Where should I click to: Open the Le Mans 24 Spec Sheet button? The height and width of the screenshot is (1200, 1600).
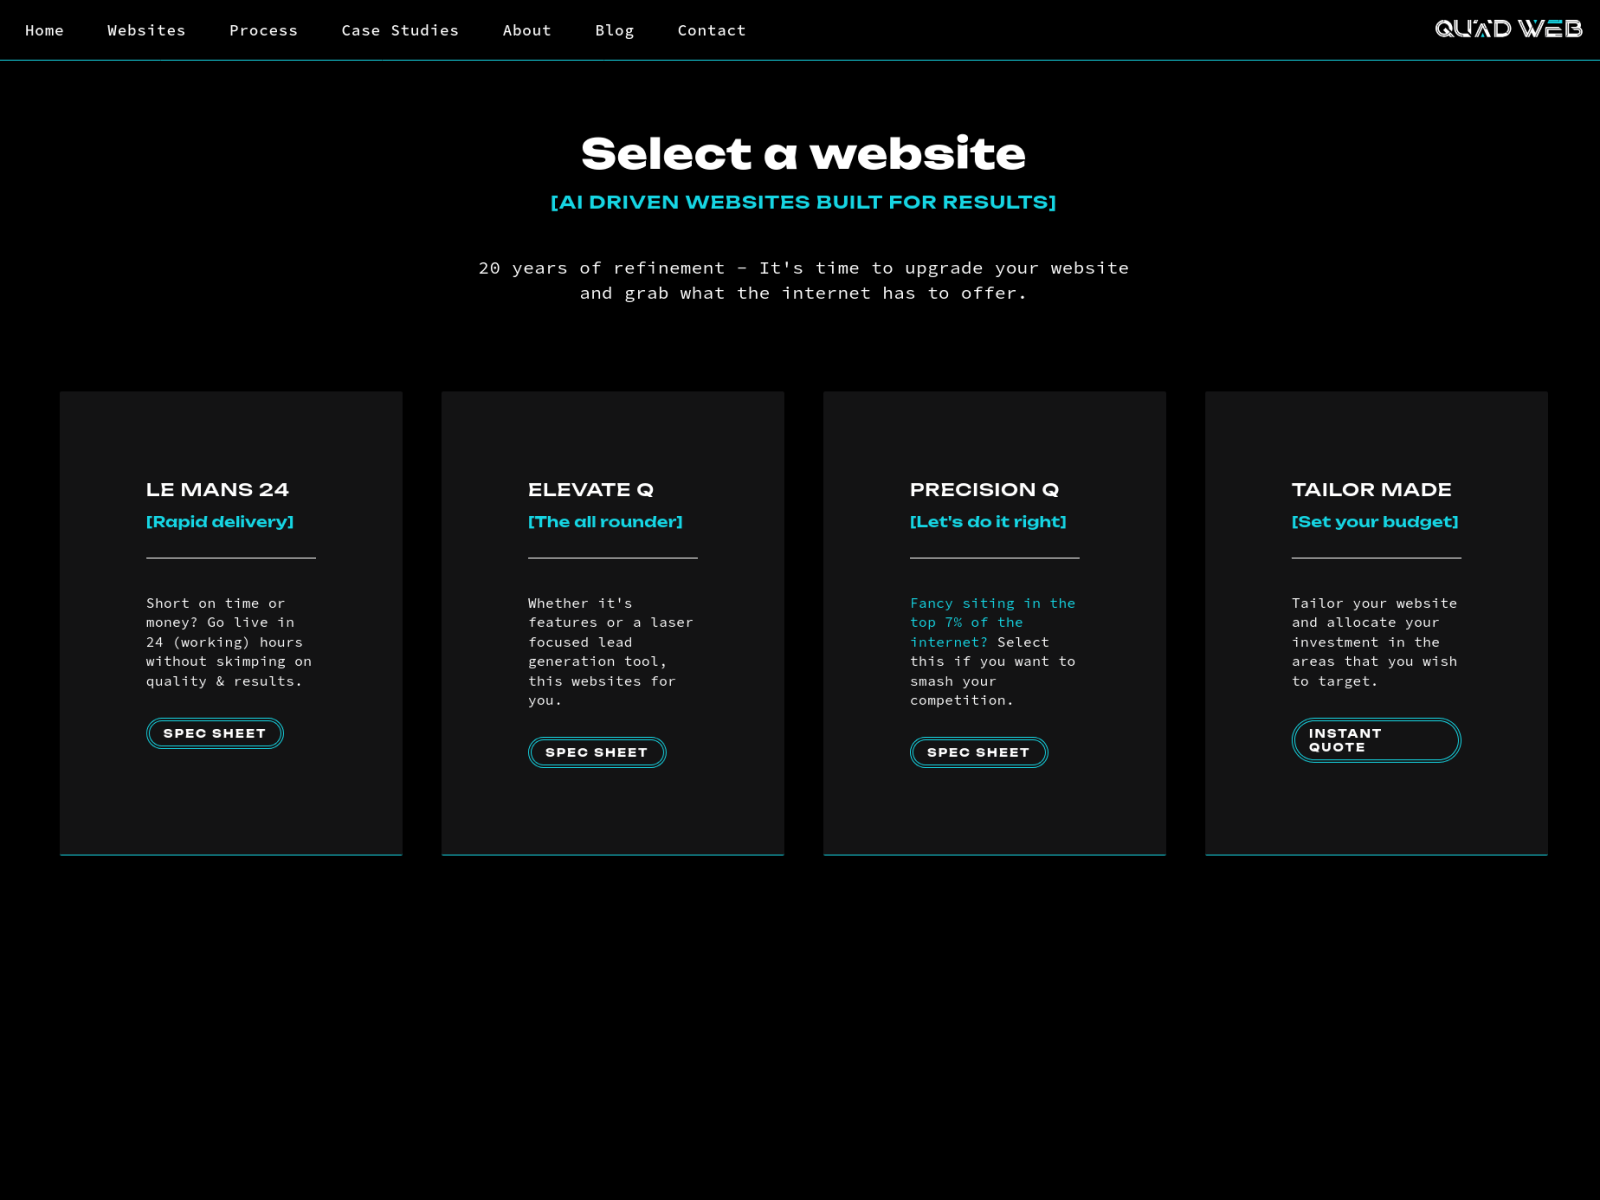click(x=215, y=733)
